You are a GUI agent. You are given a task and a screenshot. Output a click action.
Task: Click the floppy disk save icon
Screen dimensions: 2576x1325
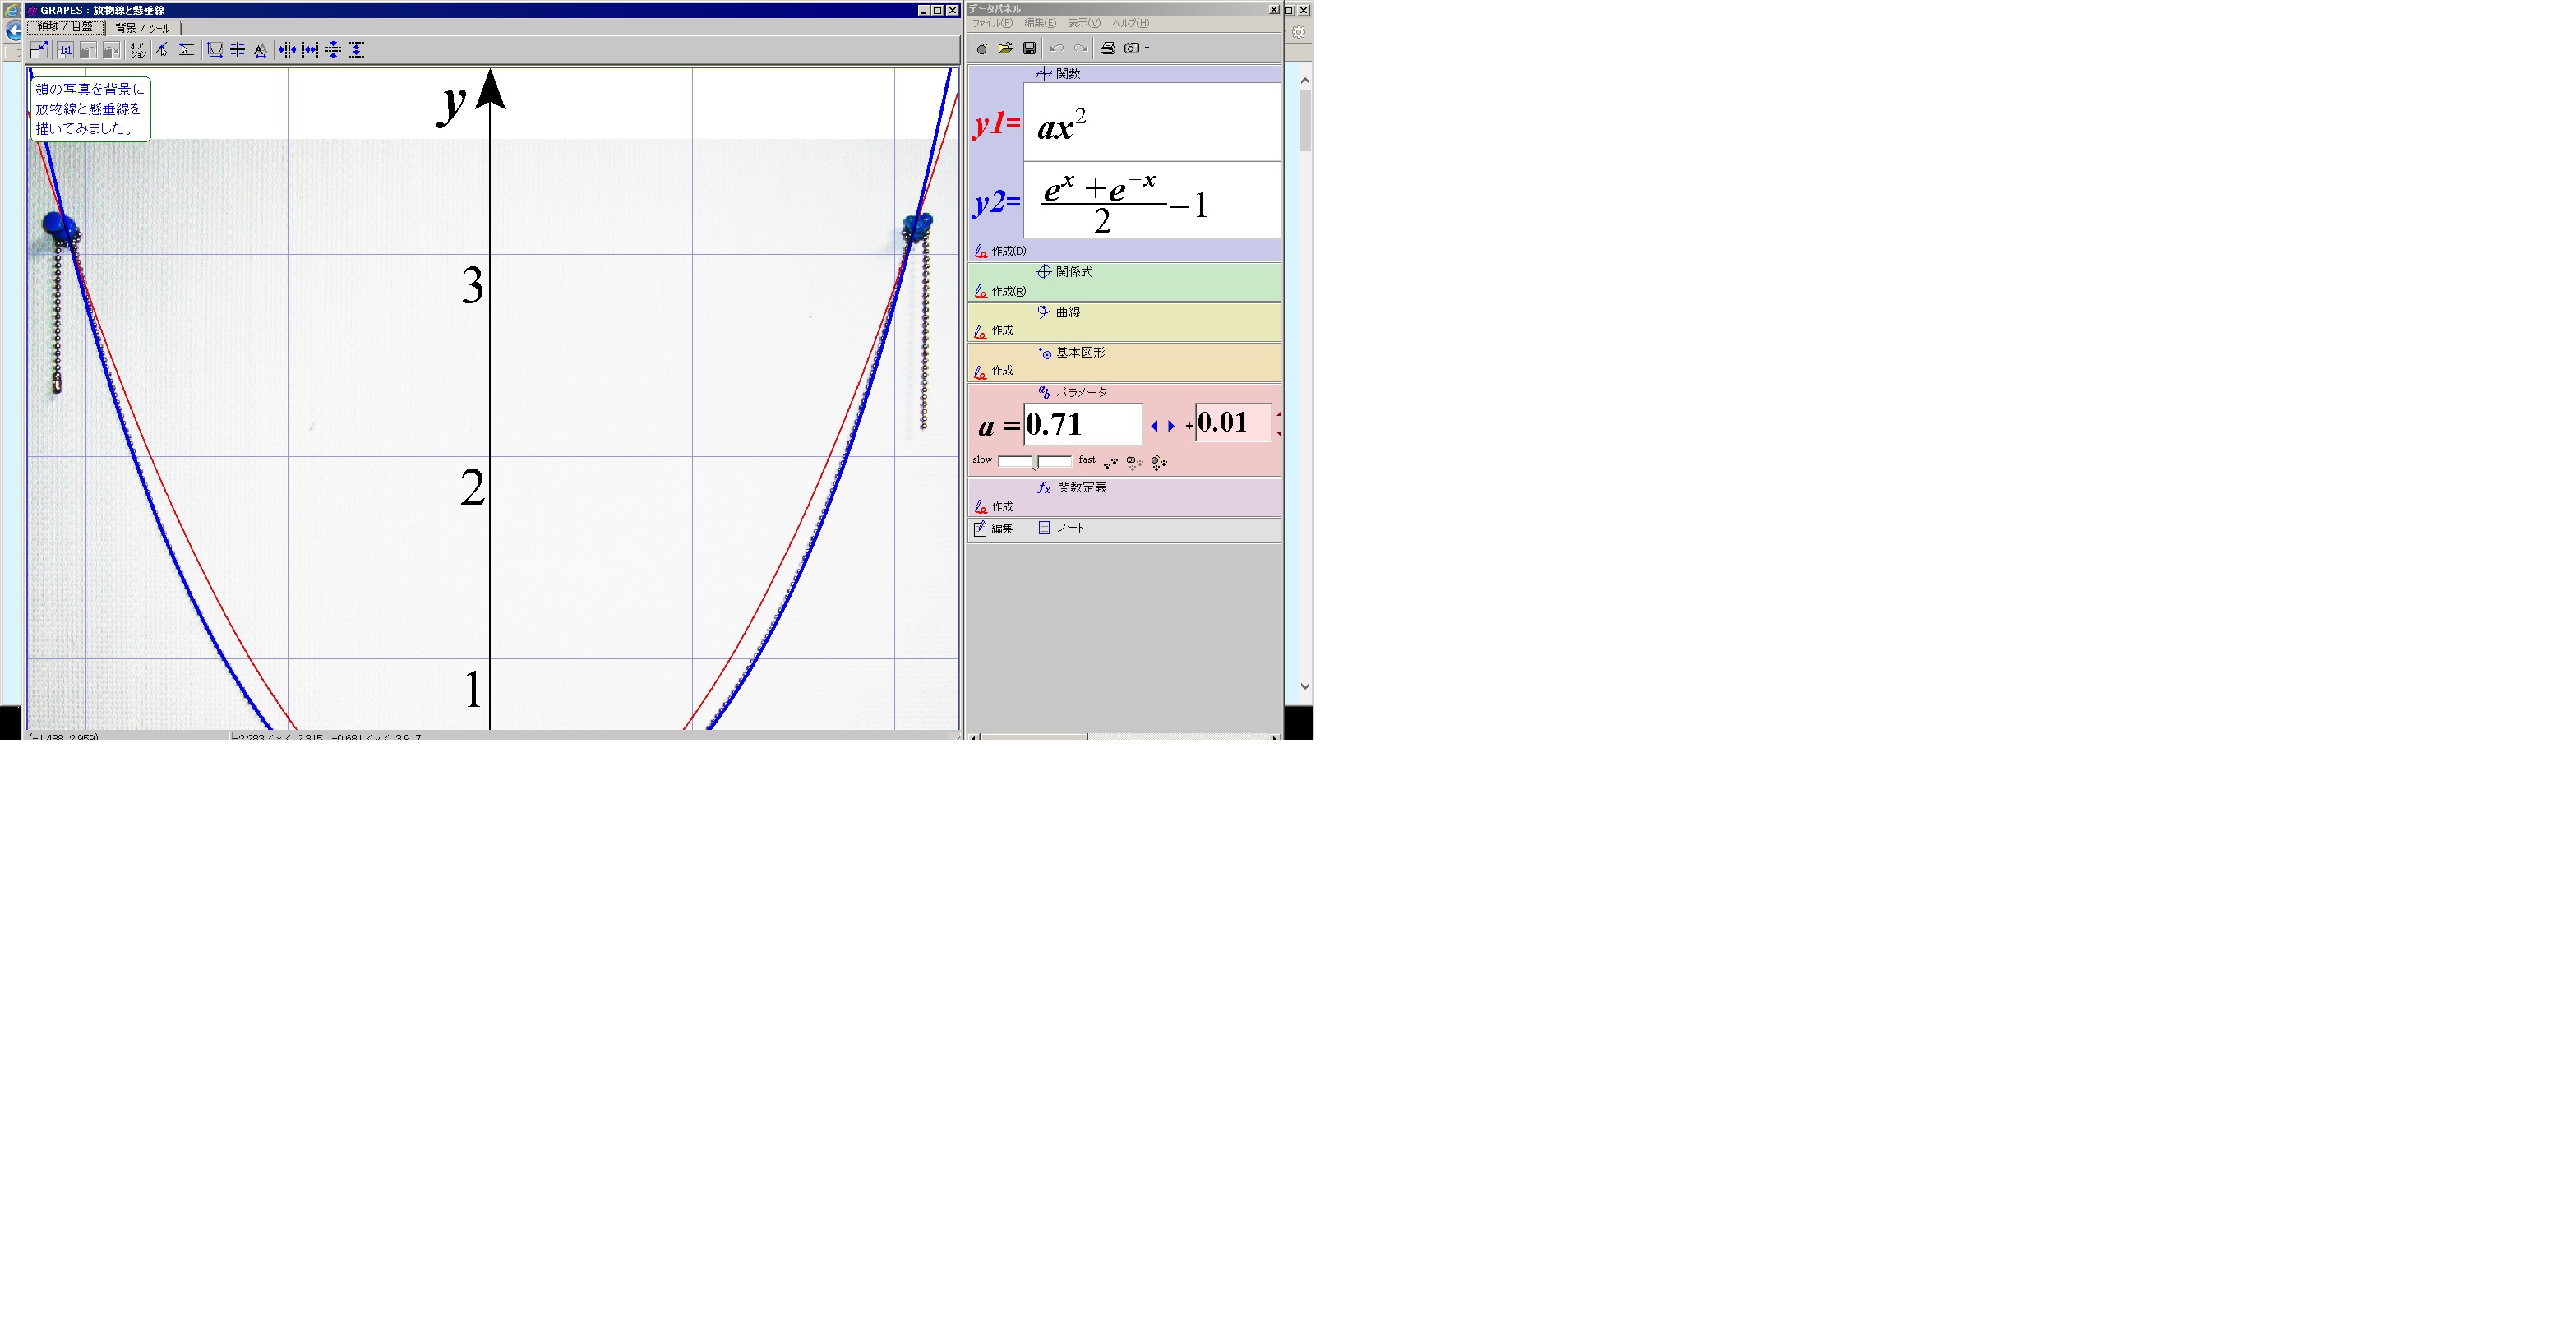tap(1029, 48)
